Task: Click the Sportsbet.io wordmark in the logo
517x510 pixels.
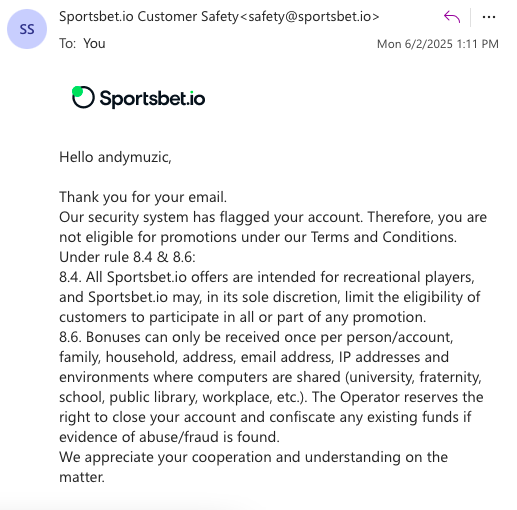Action: pos(152,99)
